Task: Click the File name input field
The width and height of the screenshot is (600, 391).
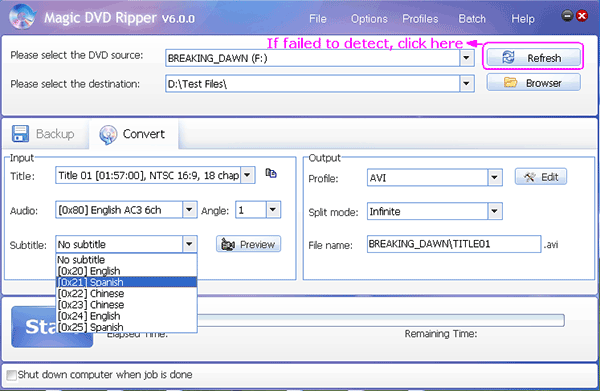Action: coord(454,244)
